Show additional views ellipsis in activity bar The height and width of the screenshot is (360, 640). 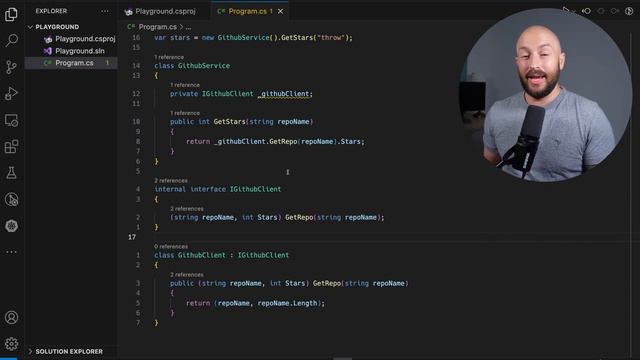coord(11,252)
